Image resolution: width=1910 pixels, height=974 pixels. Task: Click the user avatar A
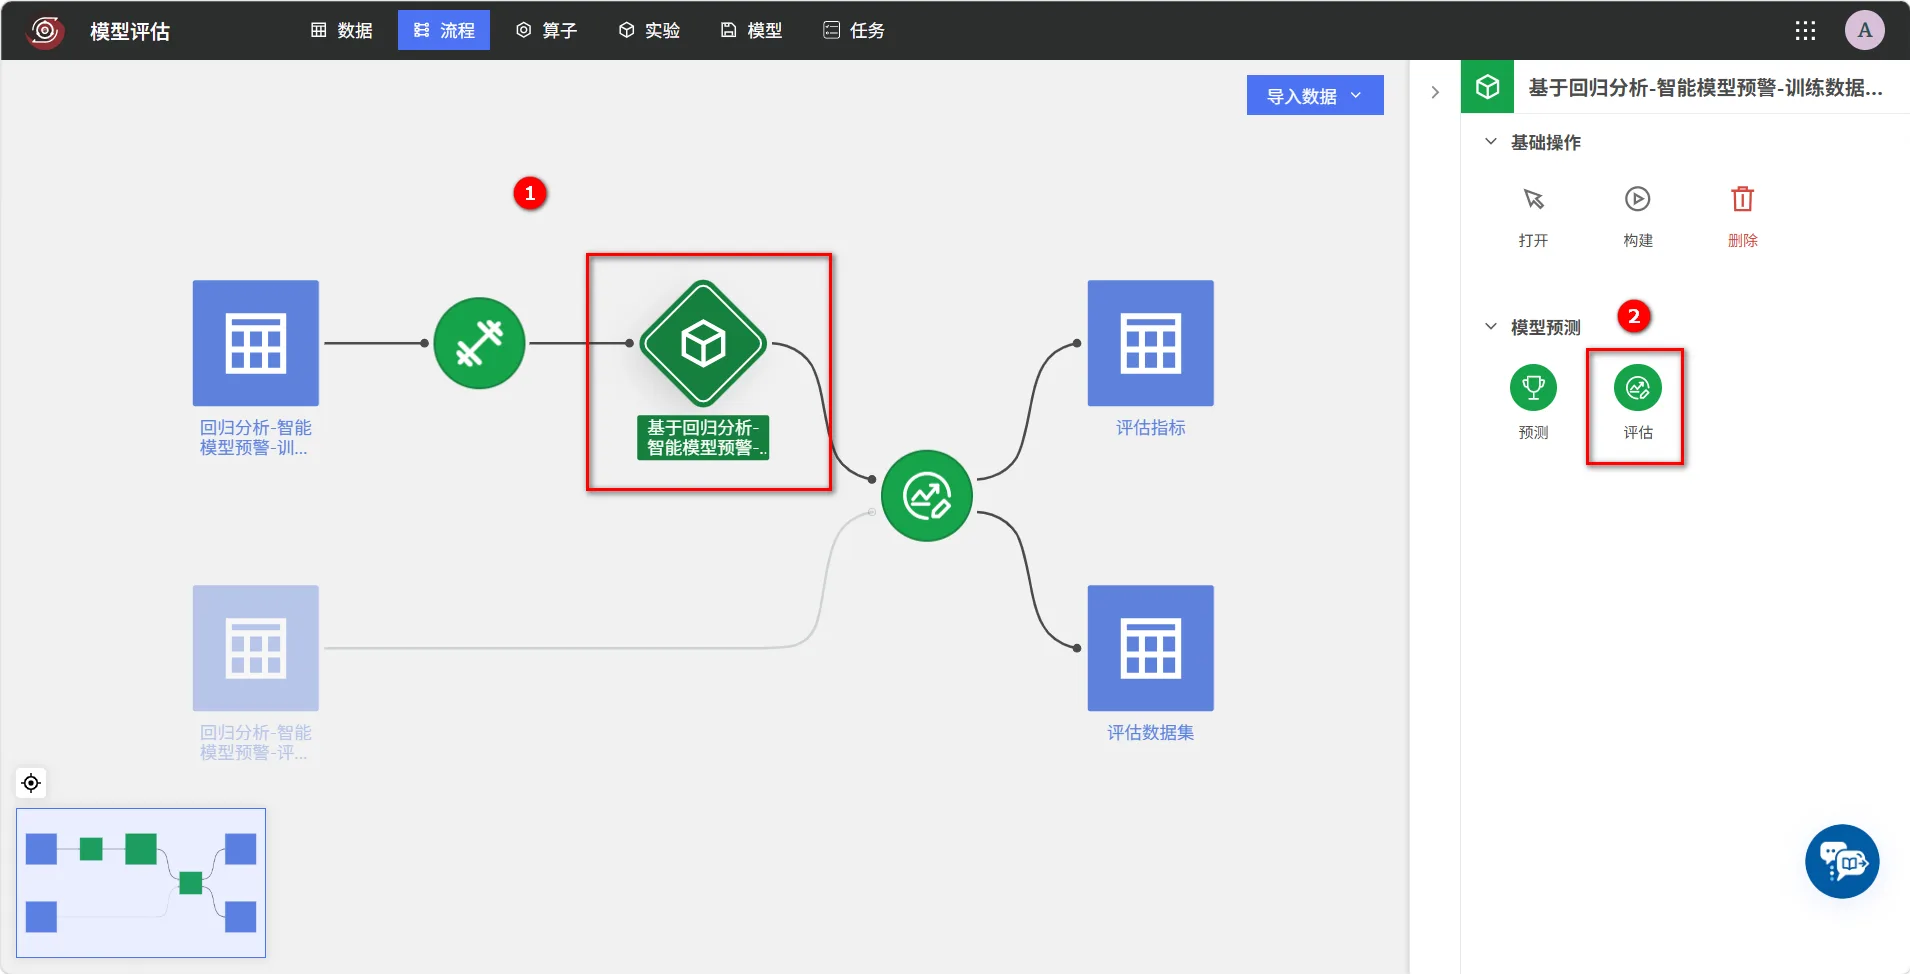pos(1865,30)
